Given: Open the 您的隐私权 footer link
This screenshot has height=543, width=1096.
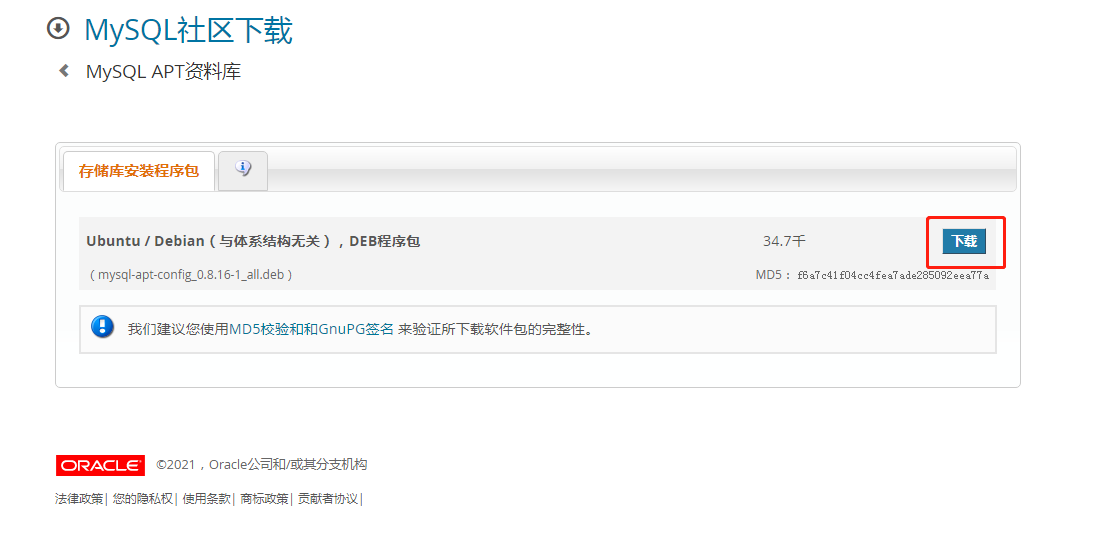Looking at the screenshot, I should pos(143,499).
